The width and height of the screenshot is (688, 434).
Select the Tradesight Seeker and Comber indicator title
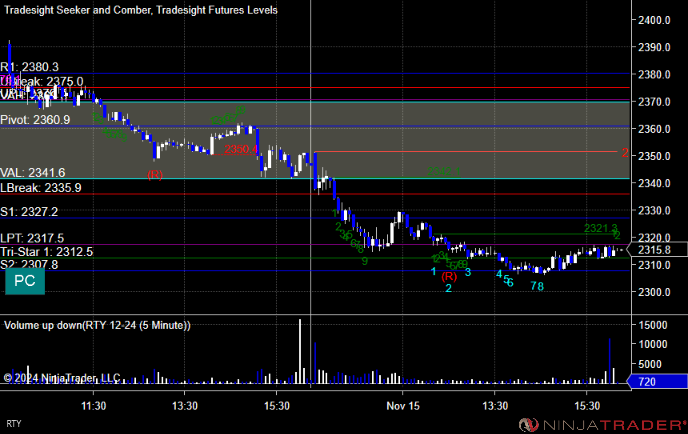(141, 10)
